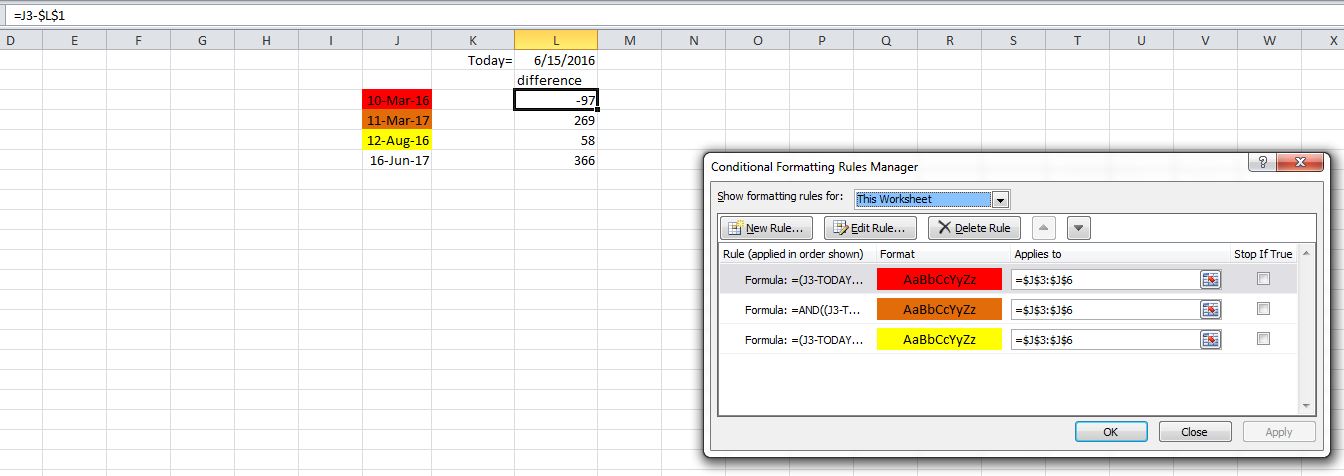Image resolution: width=1344 pixels, height=476 pixels.
Task: Select column header K
Action: click(x=474, y=40)
